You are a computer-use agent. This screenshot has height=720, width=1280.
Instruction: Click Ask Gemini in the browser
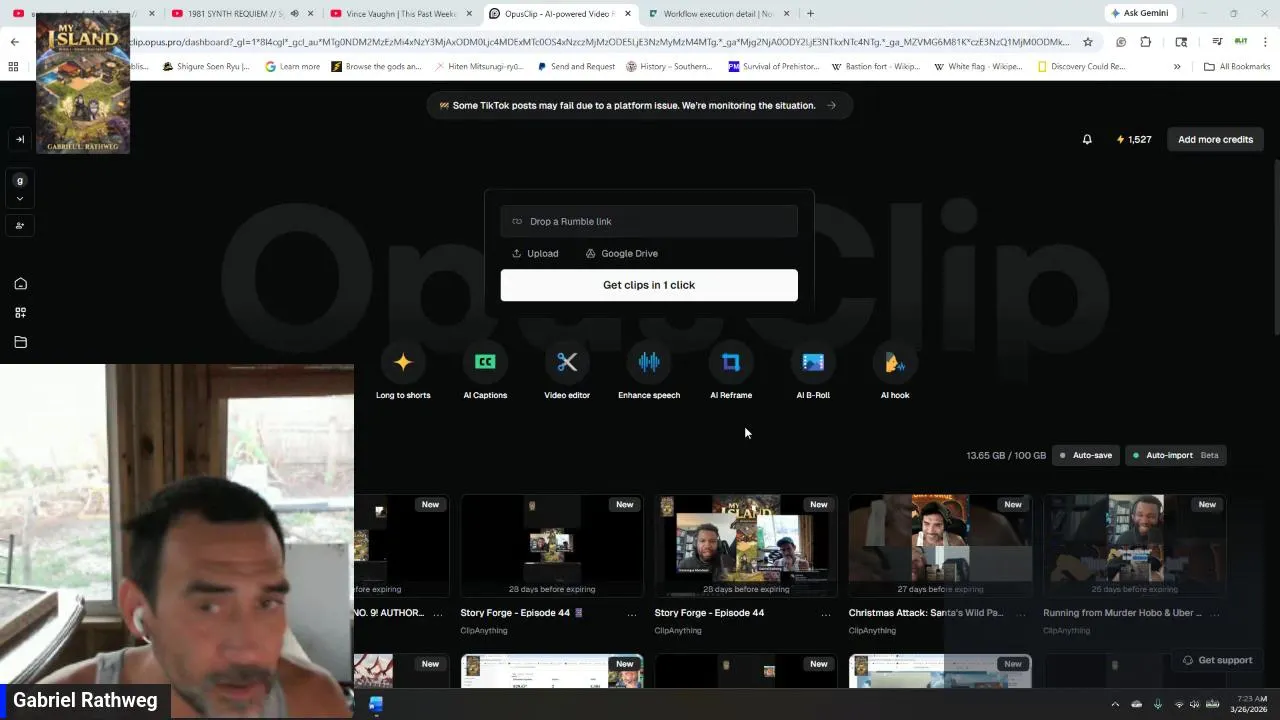[1138, 14]
